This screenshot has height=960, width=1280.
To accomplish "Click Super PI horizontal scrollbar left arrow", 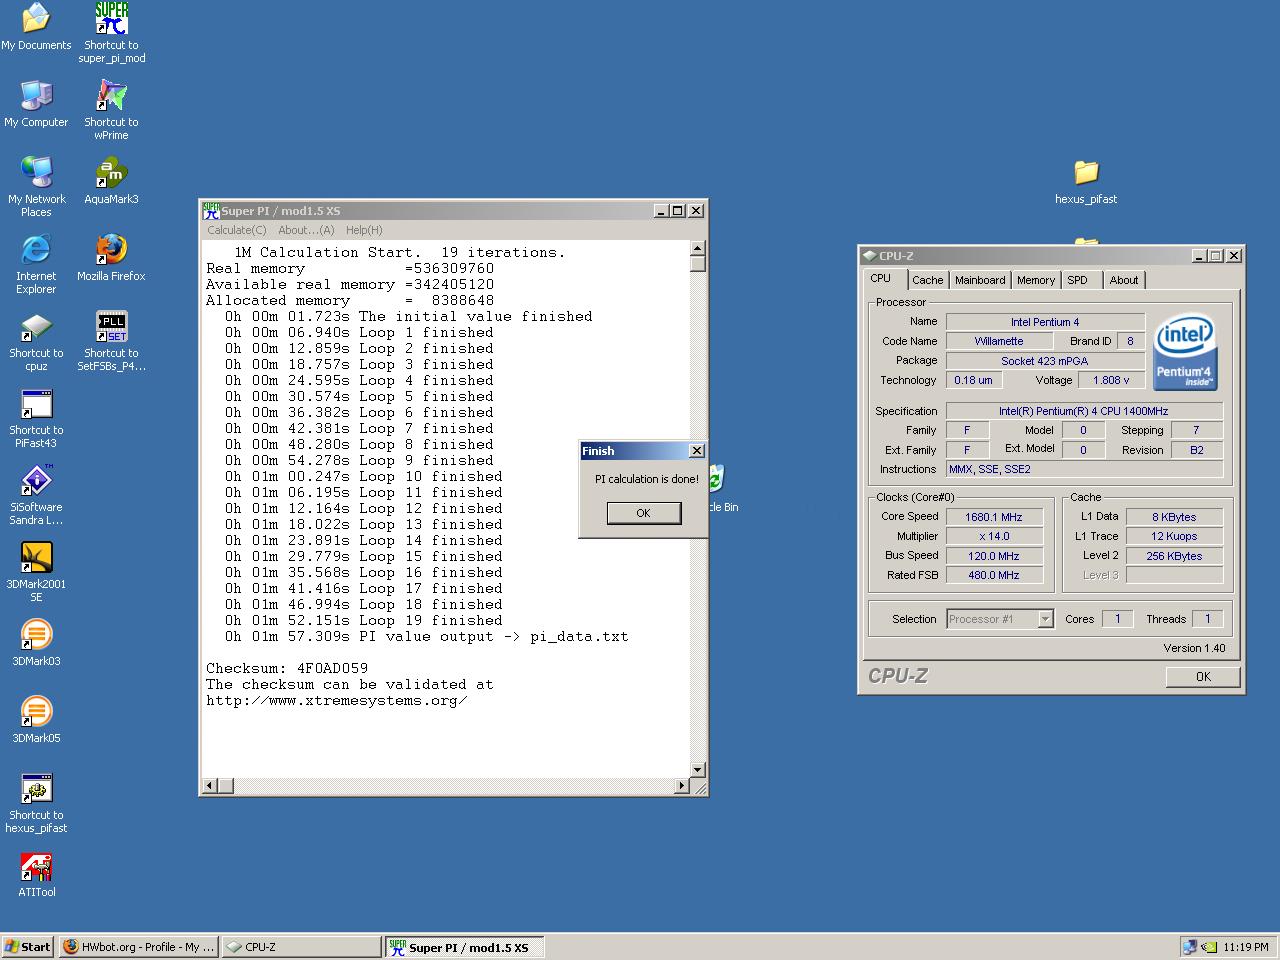I will (210, 786).
